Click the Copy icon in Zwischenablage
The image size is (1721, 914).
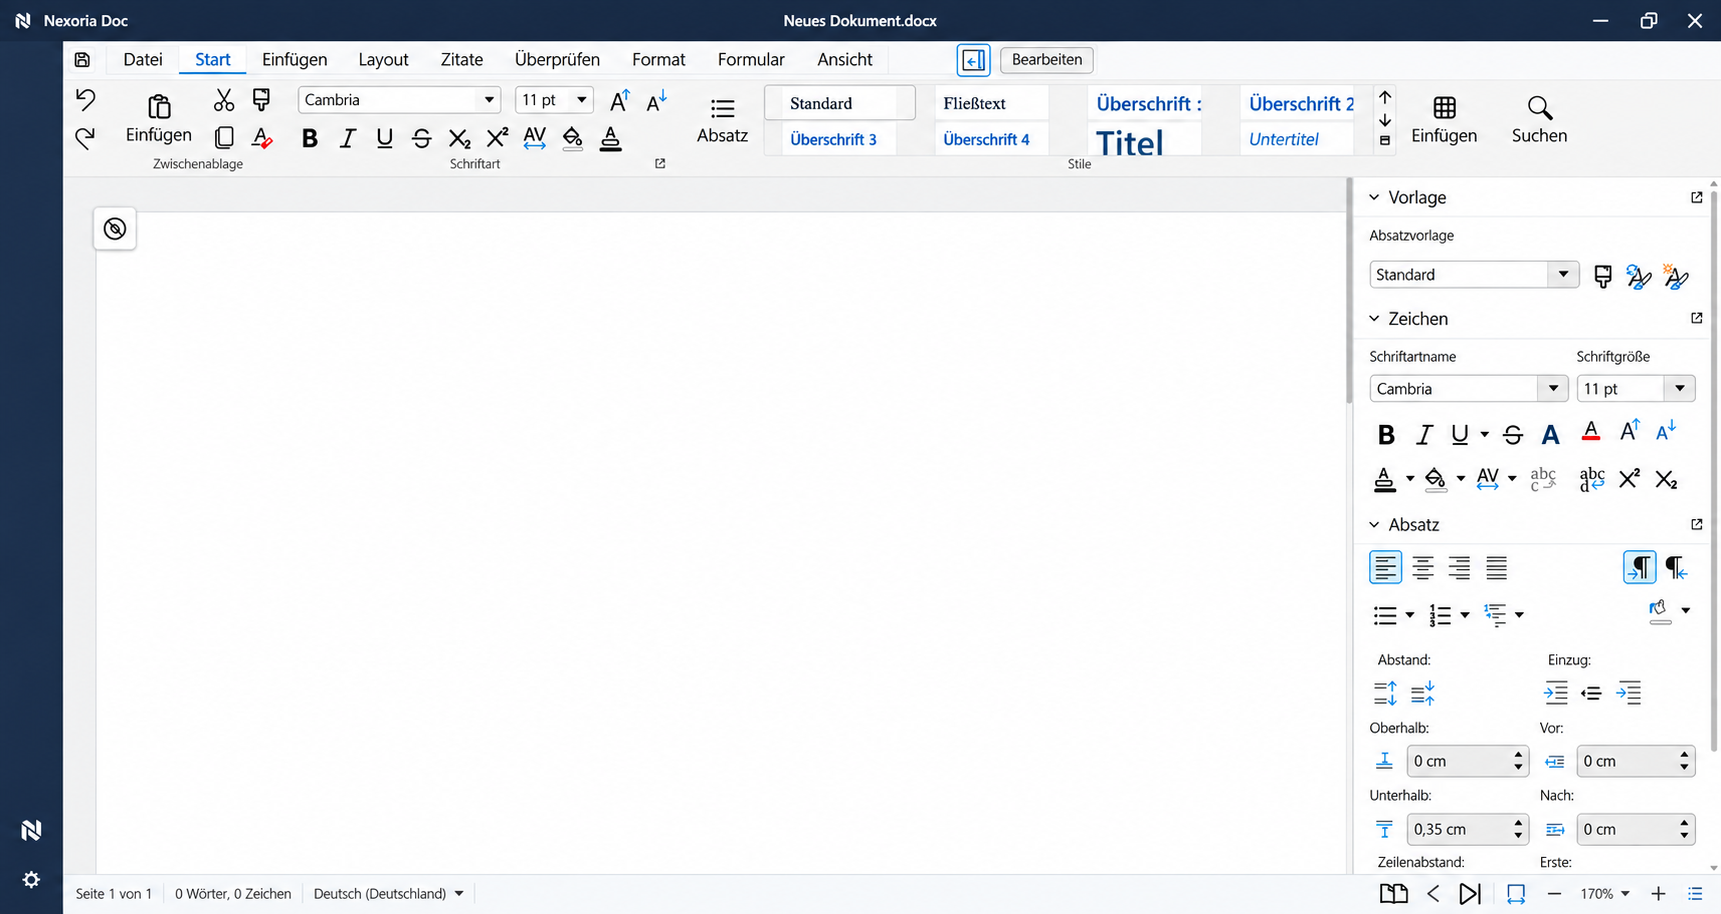tap(224, 137)
